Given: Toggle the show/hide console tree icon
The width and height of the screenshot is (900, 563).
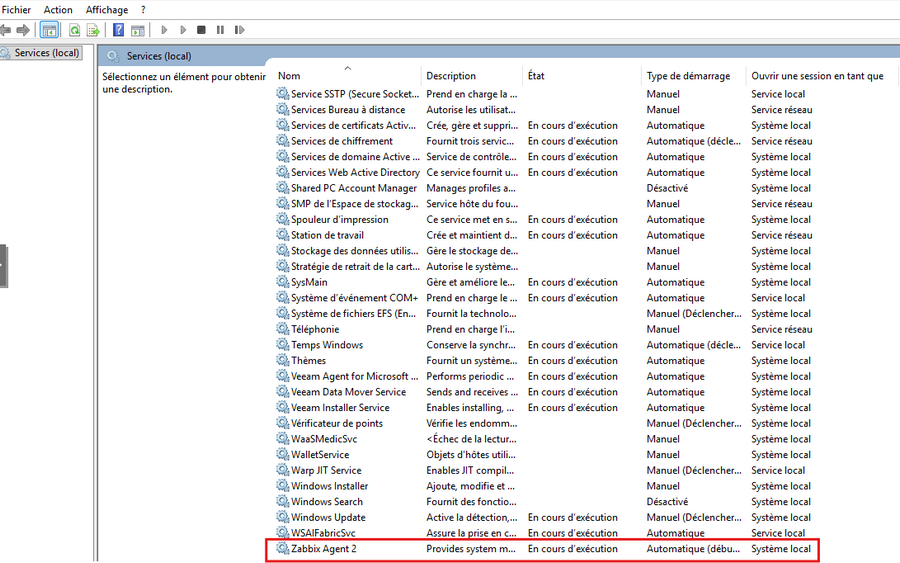Looking at the screenshot, I should (49, 30).
